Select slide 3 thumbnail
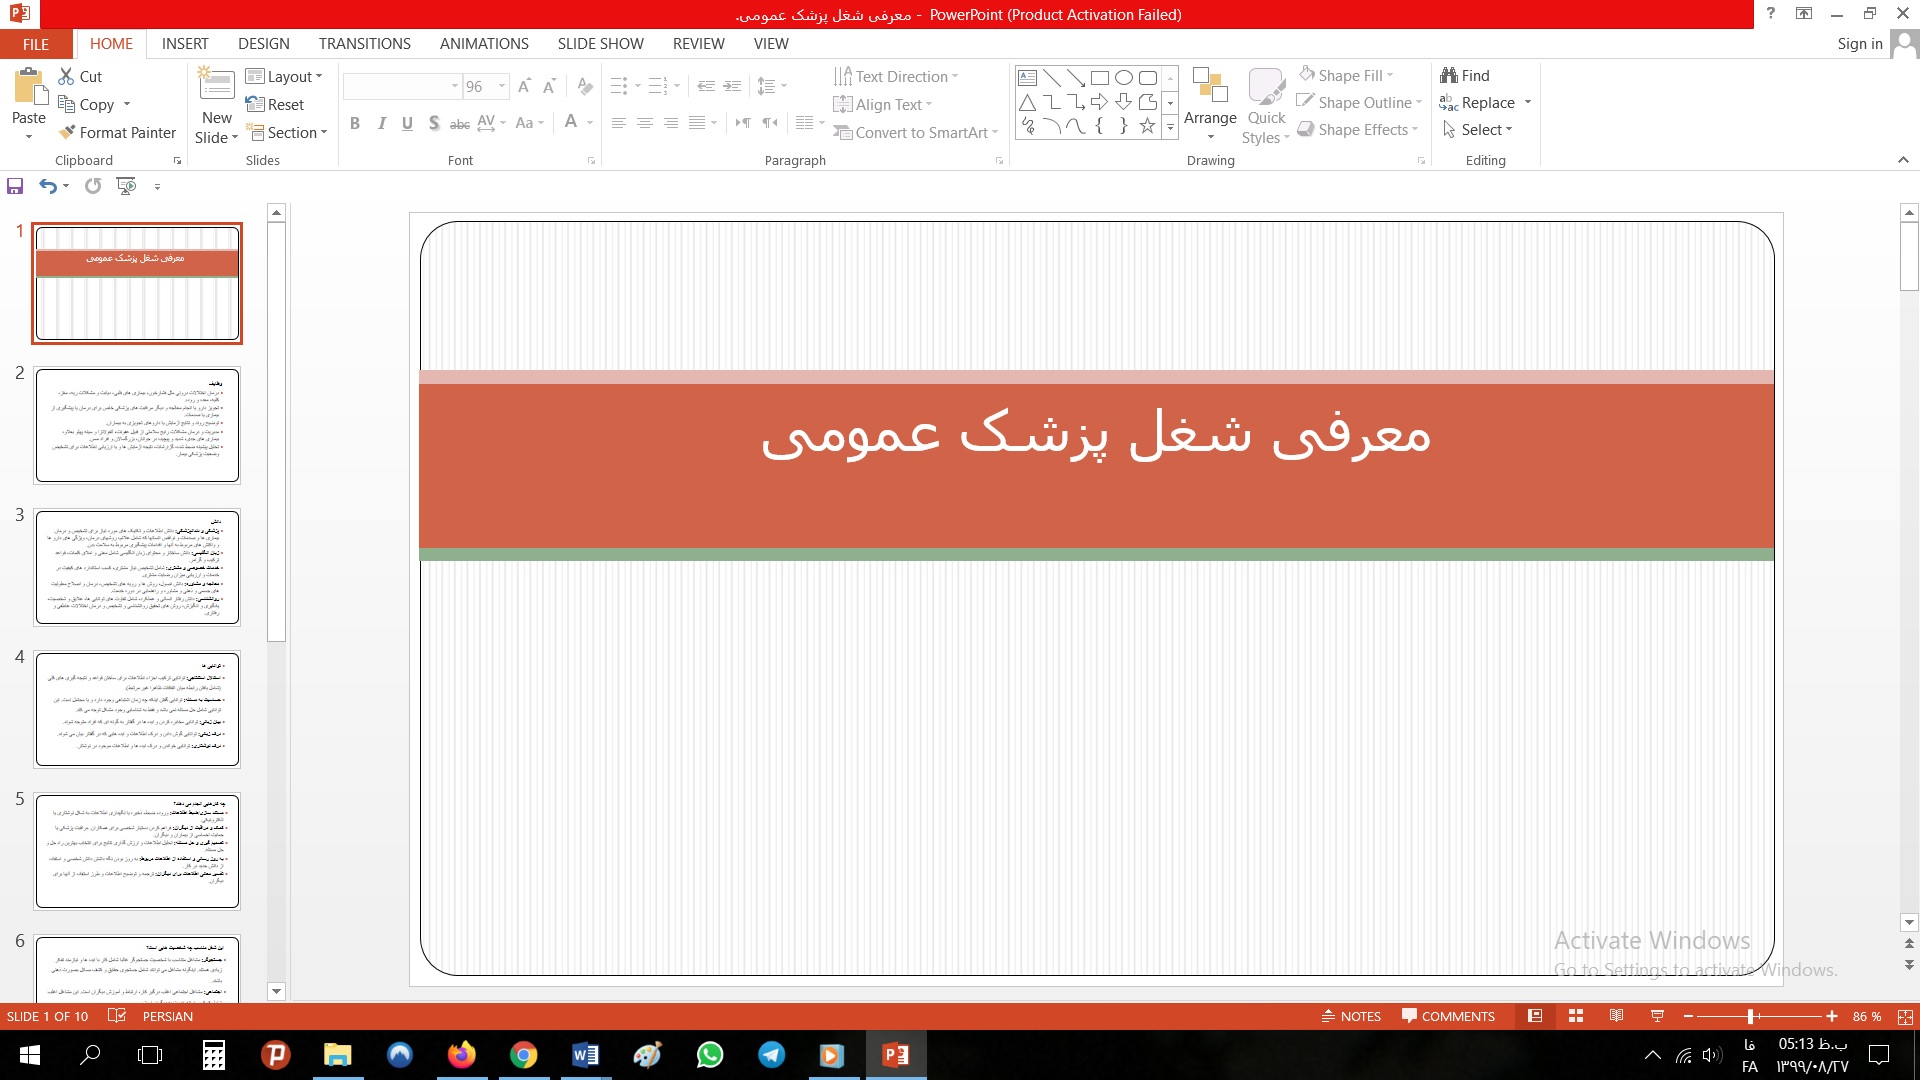Viewport: 1920px width, 1080px height. 137,567
